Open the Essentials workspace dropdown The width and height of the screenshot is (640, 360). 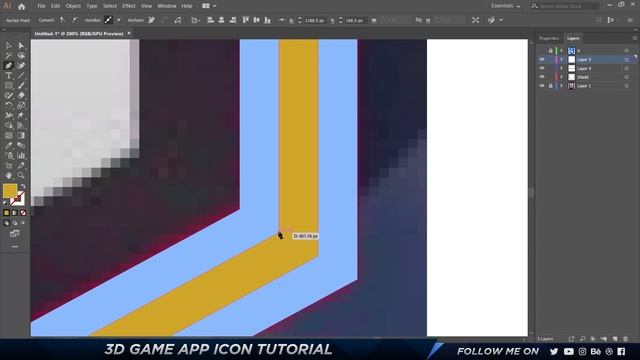point(505,6)
